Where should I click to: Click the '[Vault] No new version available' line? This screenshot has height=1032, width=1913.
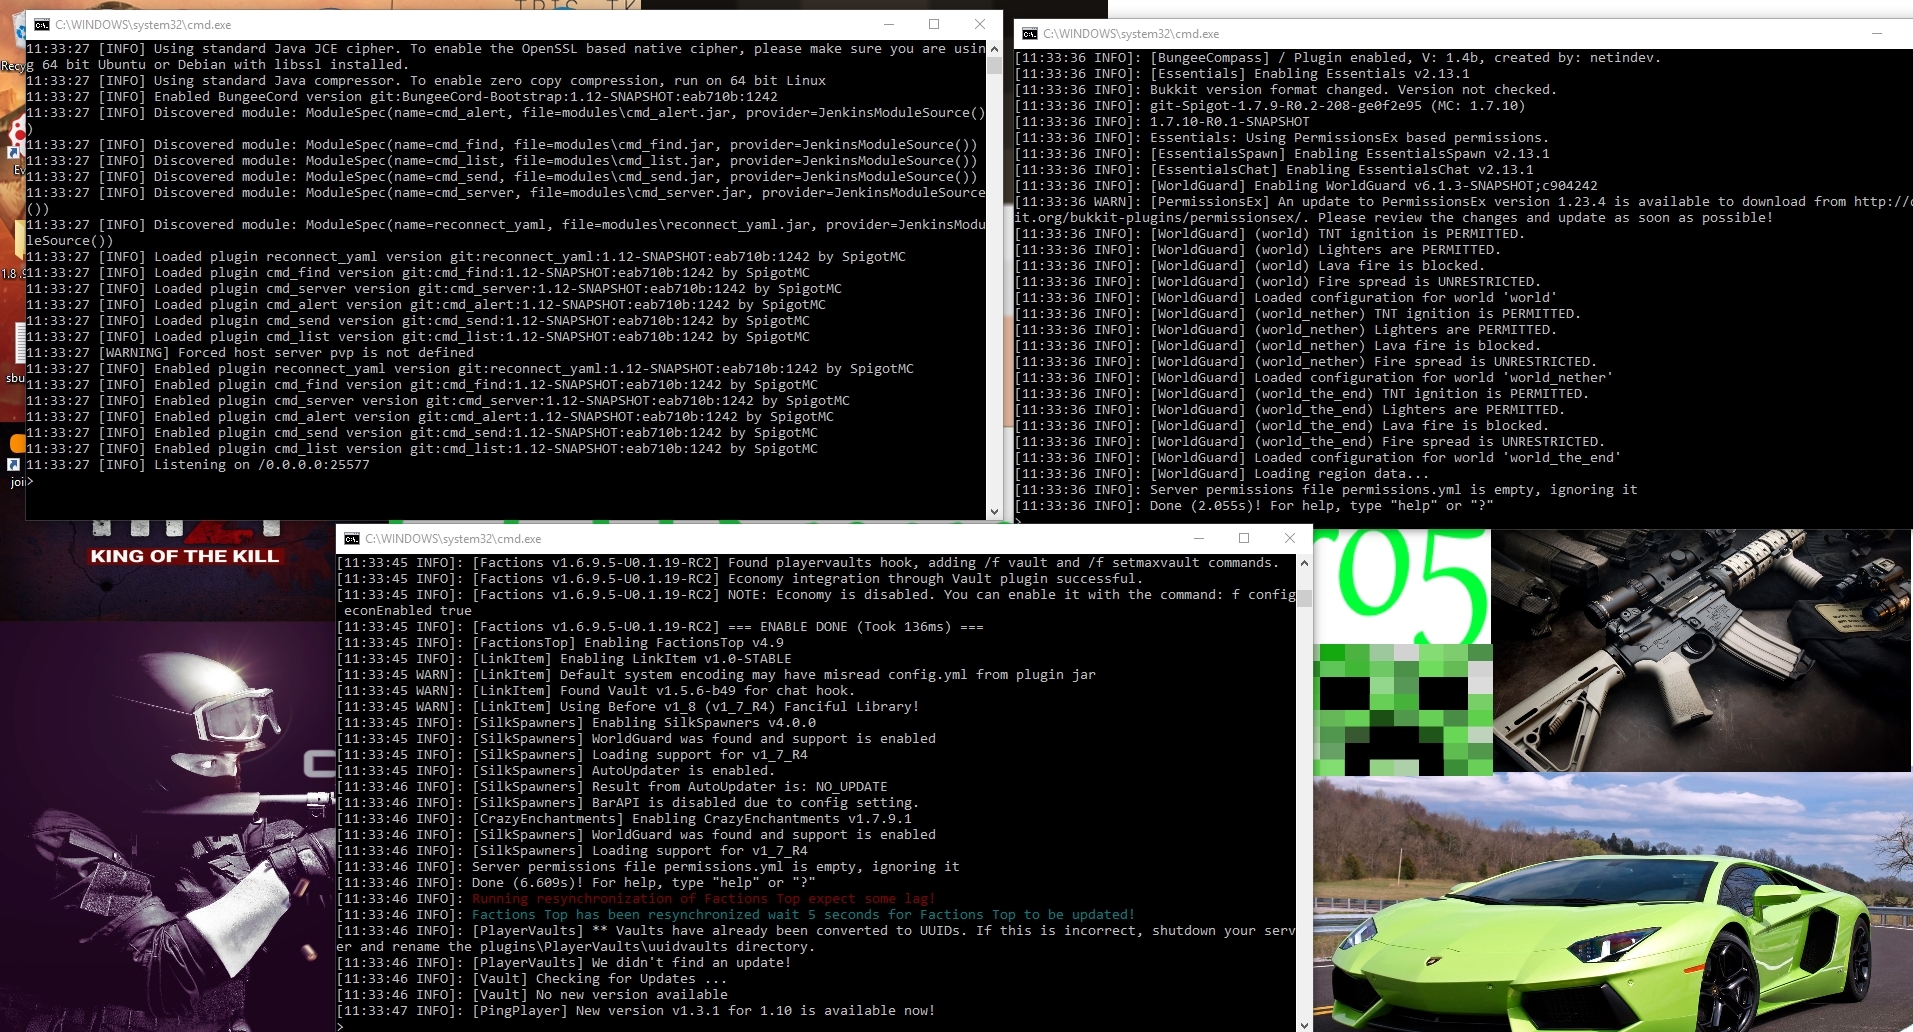[532, 995]
